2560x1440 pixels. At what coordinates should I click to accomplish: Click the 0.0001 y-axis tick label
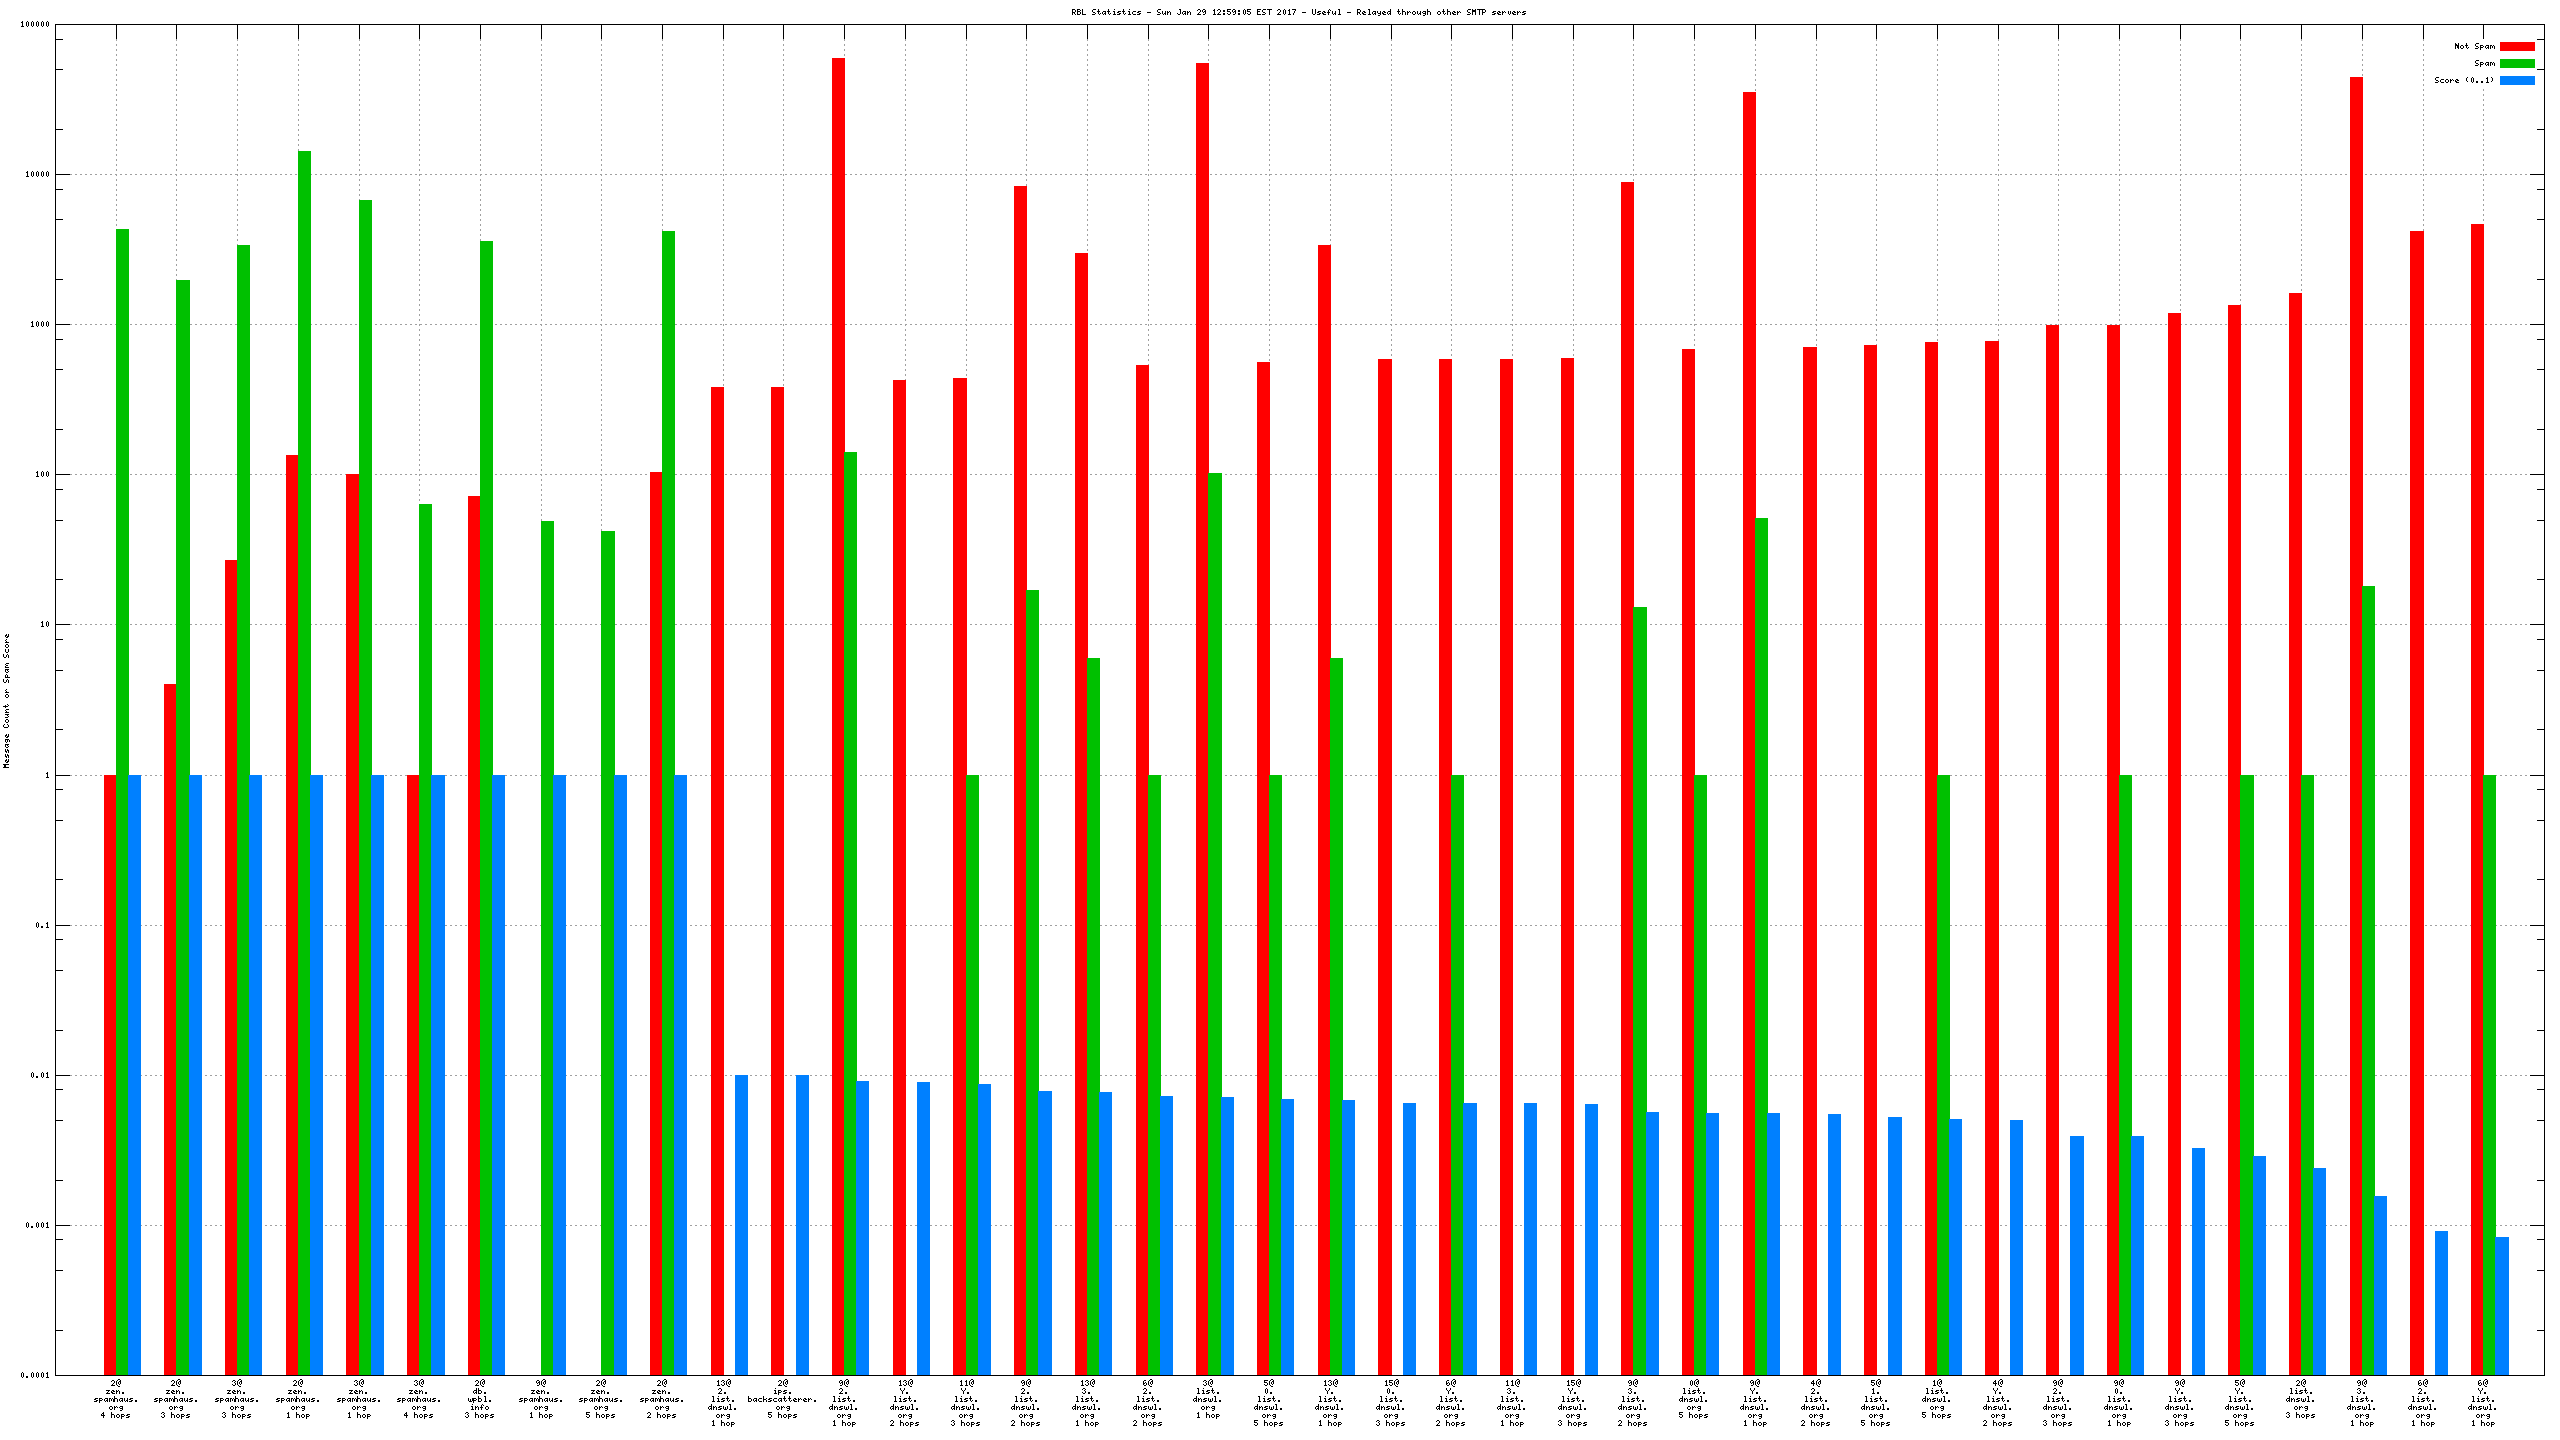point(35,1375)
